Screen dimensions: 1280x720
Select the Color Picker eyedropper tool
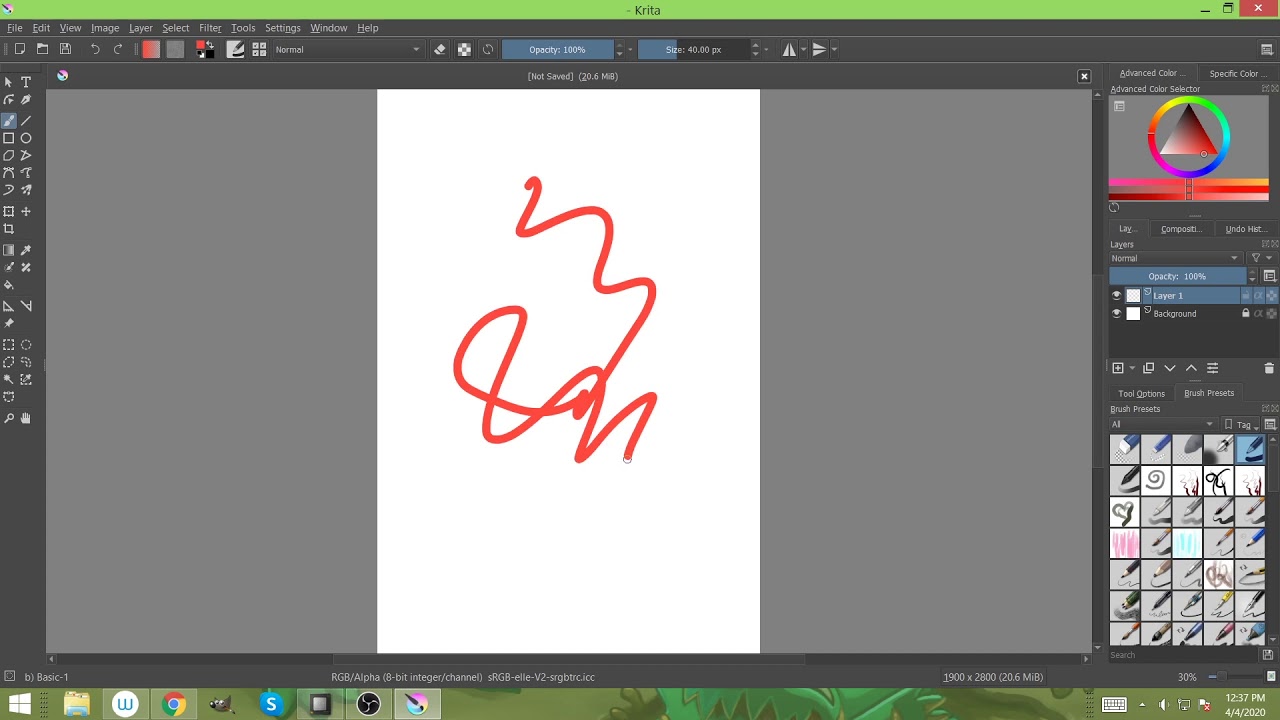26,250
